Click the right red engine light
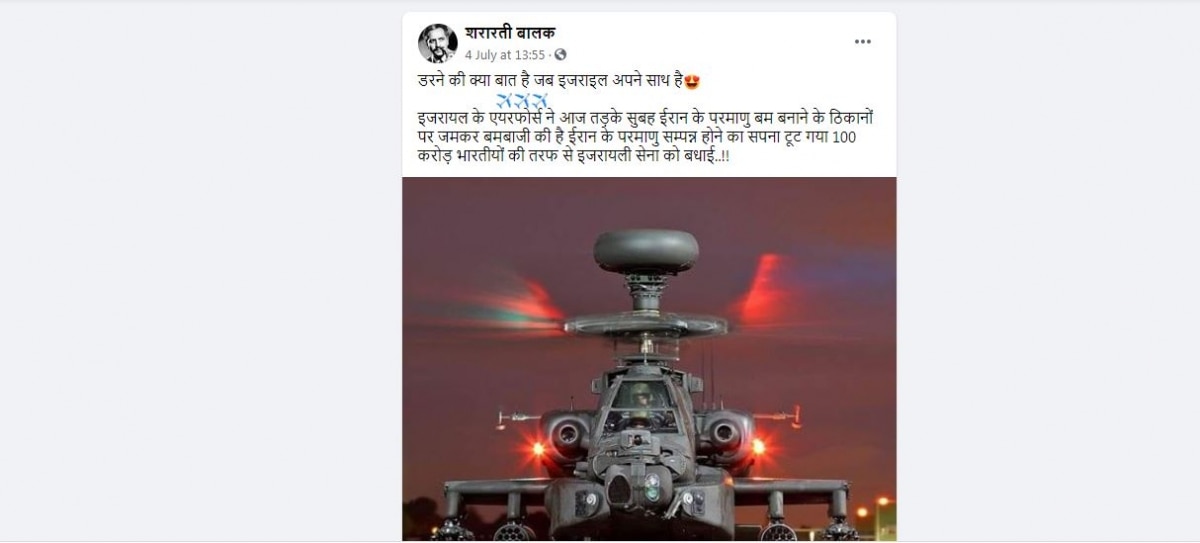This screenshot has height=543, width=1200. (757, 446)
